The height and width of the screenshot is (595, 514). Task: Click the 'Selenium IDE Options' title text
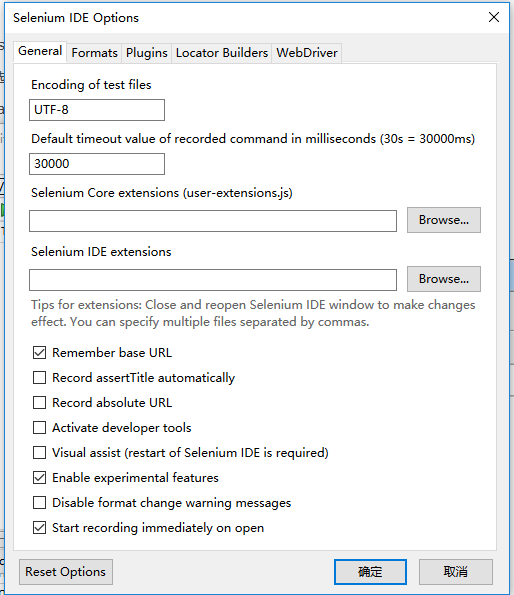coord(76,18)
